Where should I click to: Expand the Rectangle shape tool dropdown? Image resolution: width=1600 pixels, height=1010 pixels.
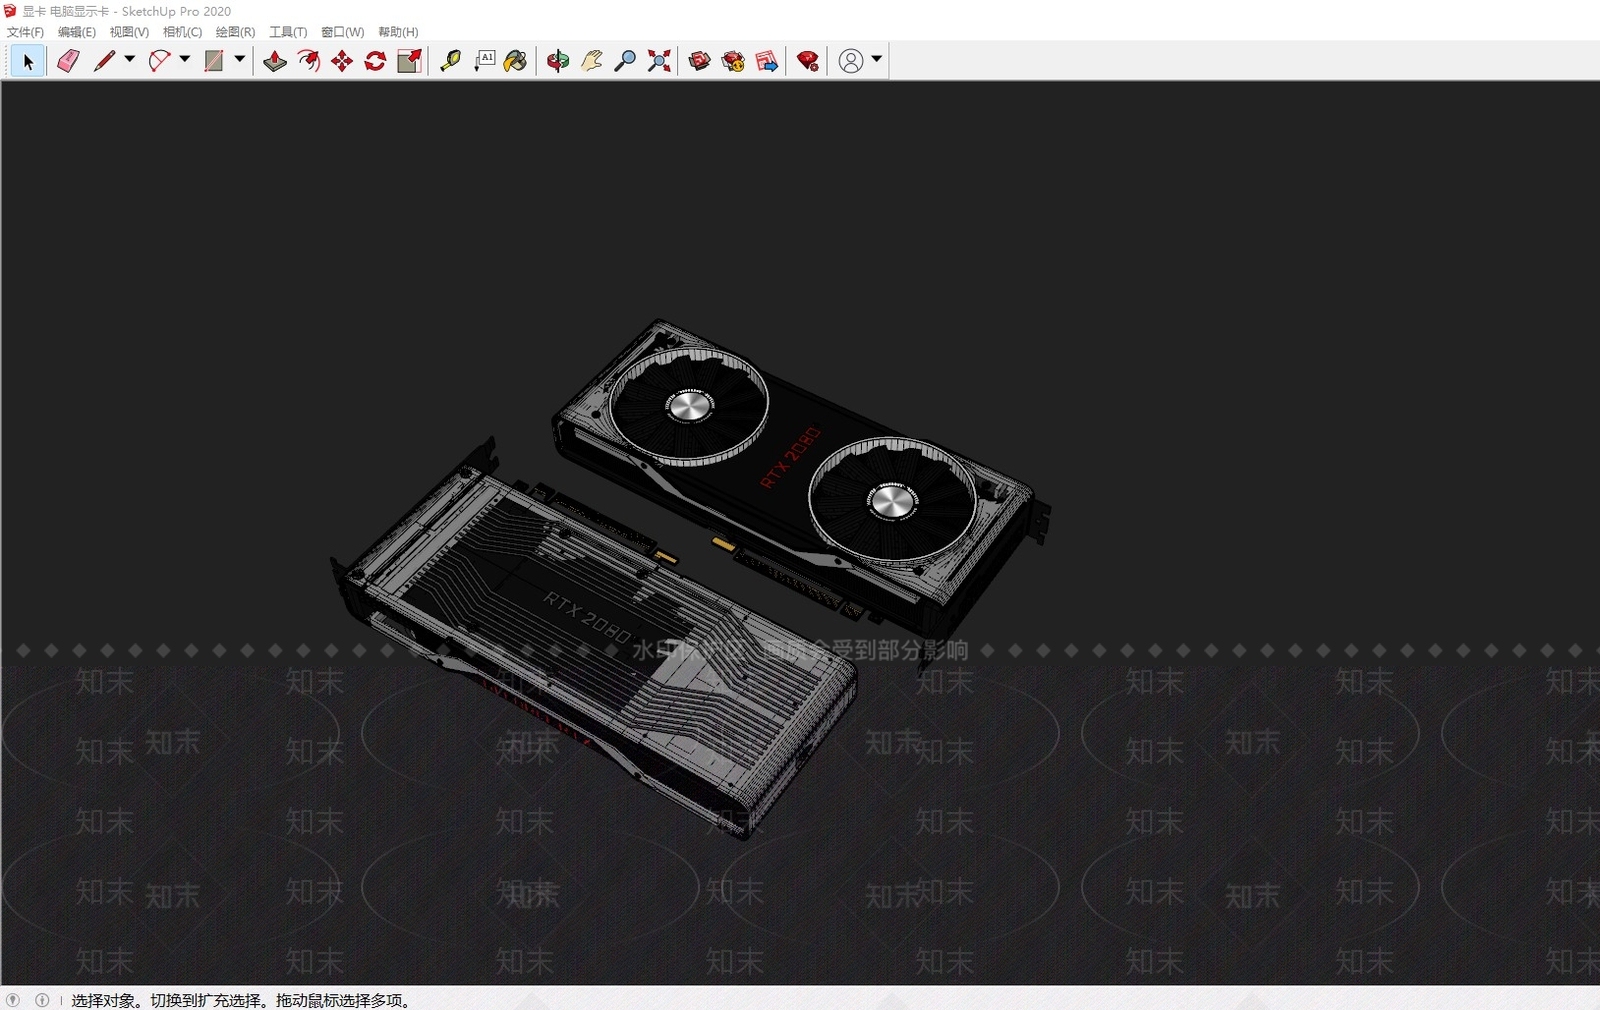tap(240, 60)
